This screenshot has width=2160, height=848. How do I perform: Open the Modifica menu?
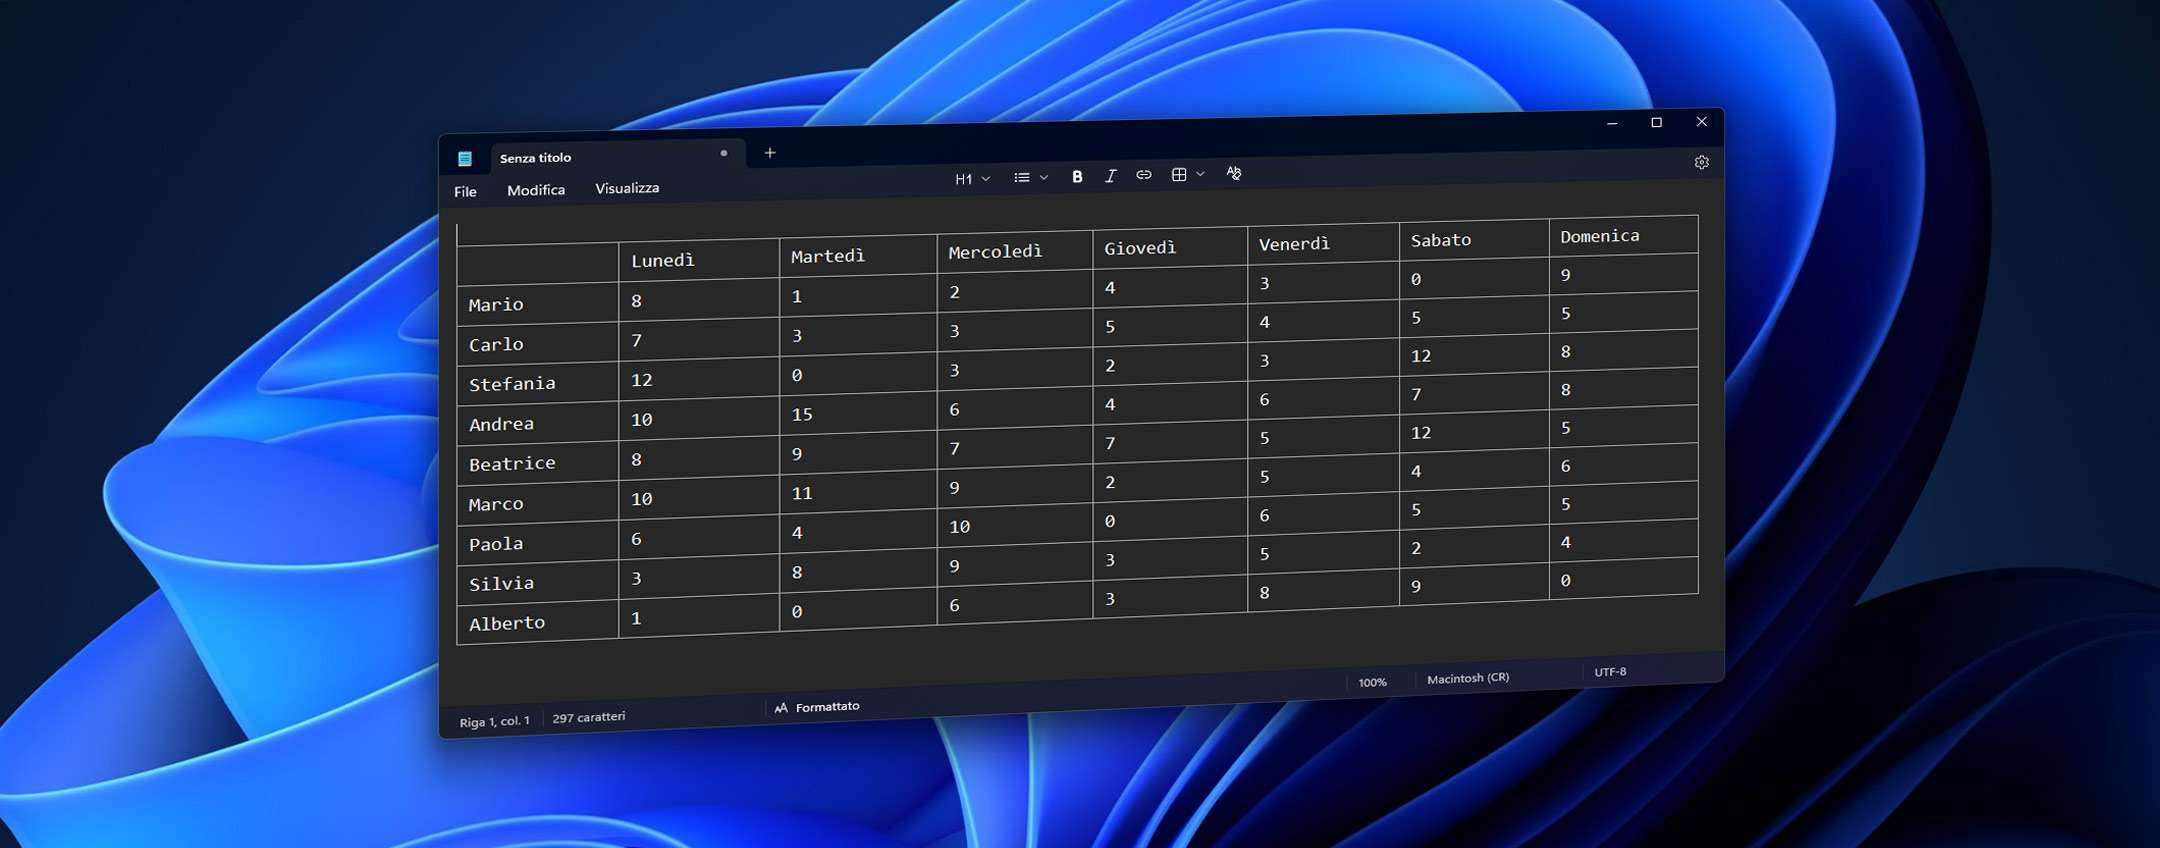[x=536, y=190]
